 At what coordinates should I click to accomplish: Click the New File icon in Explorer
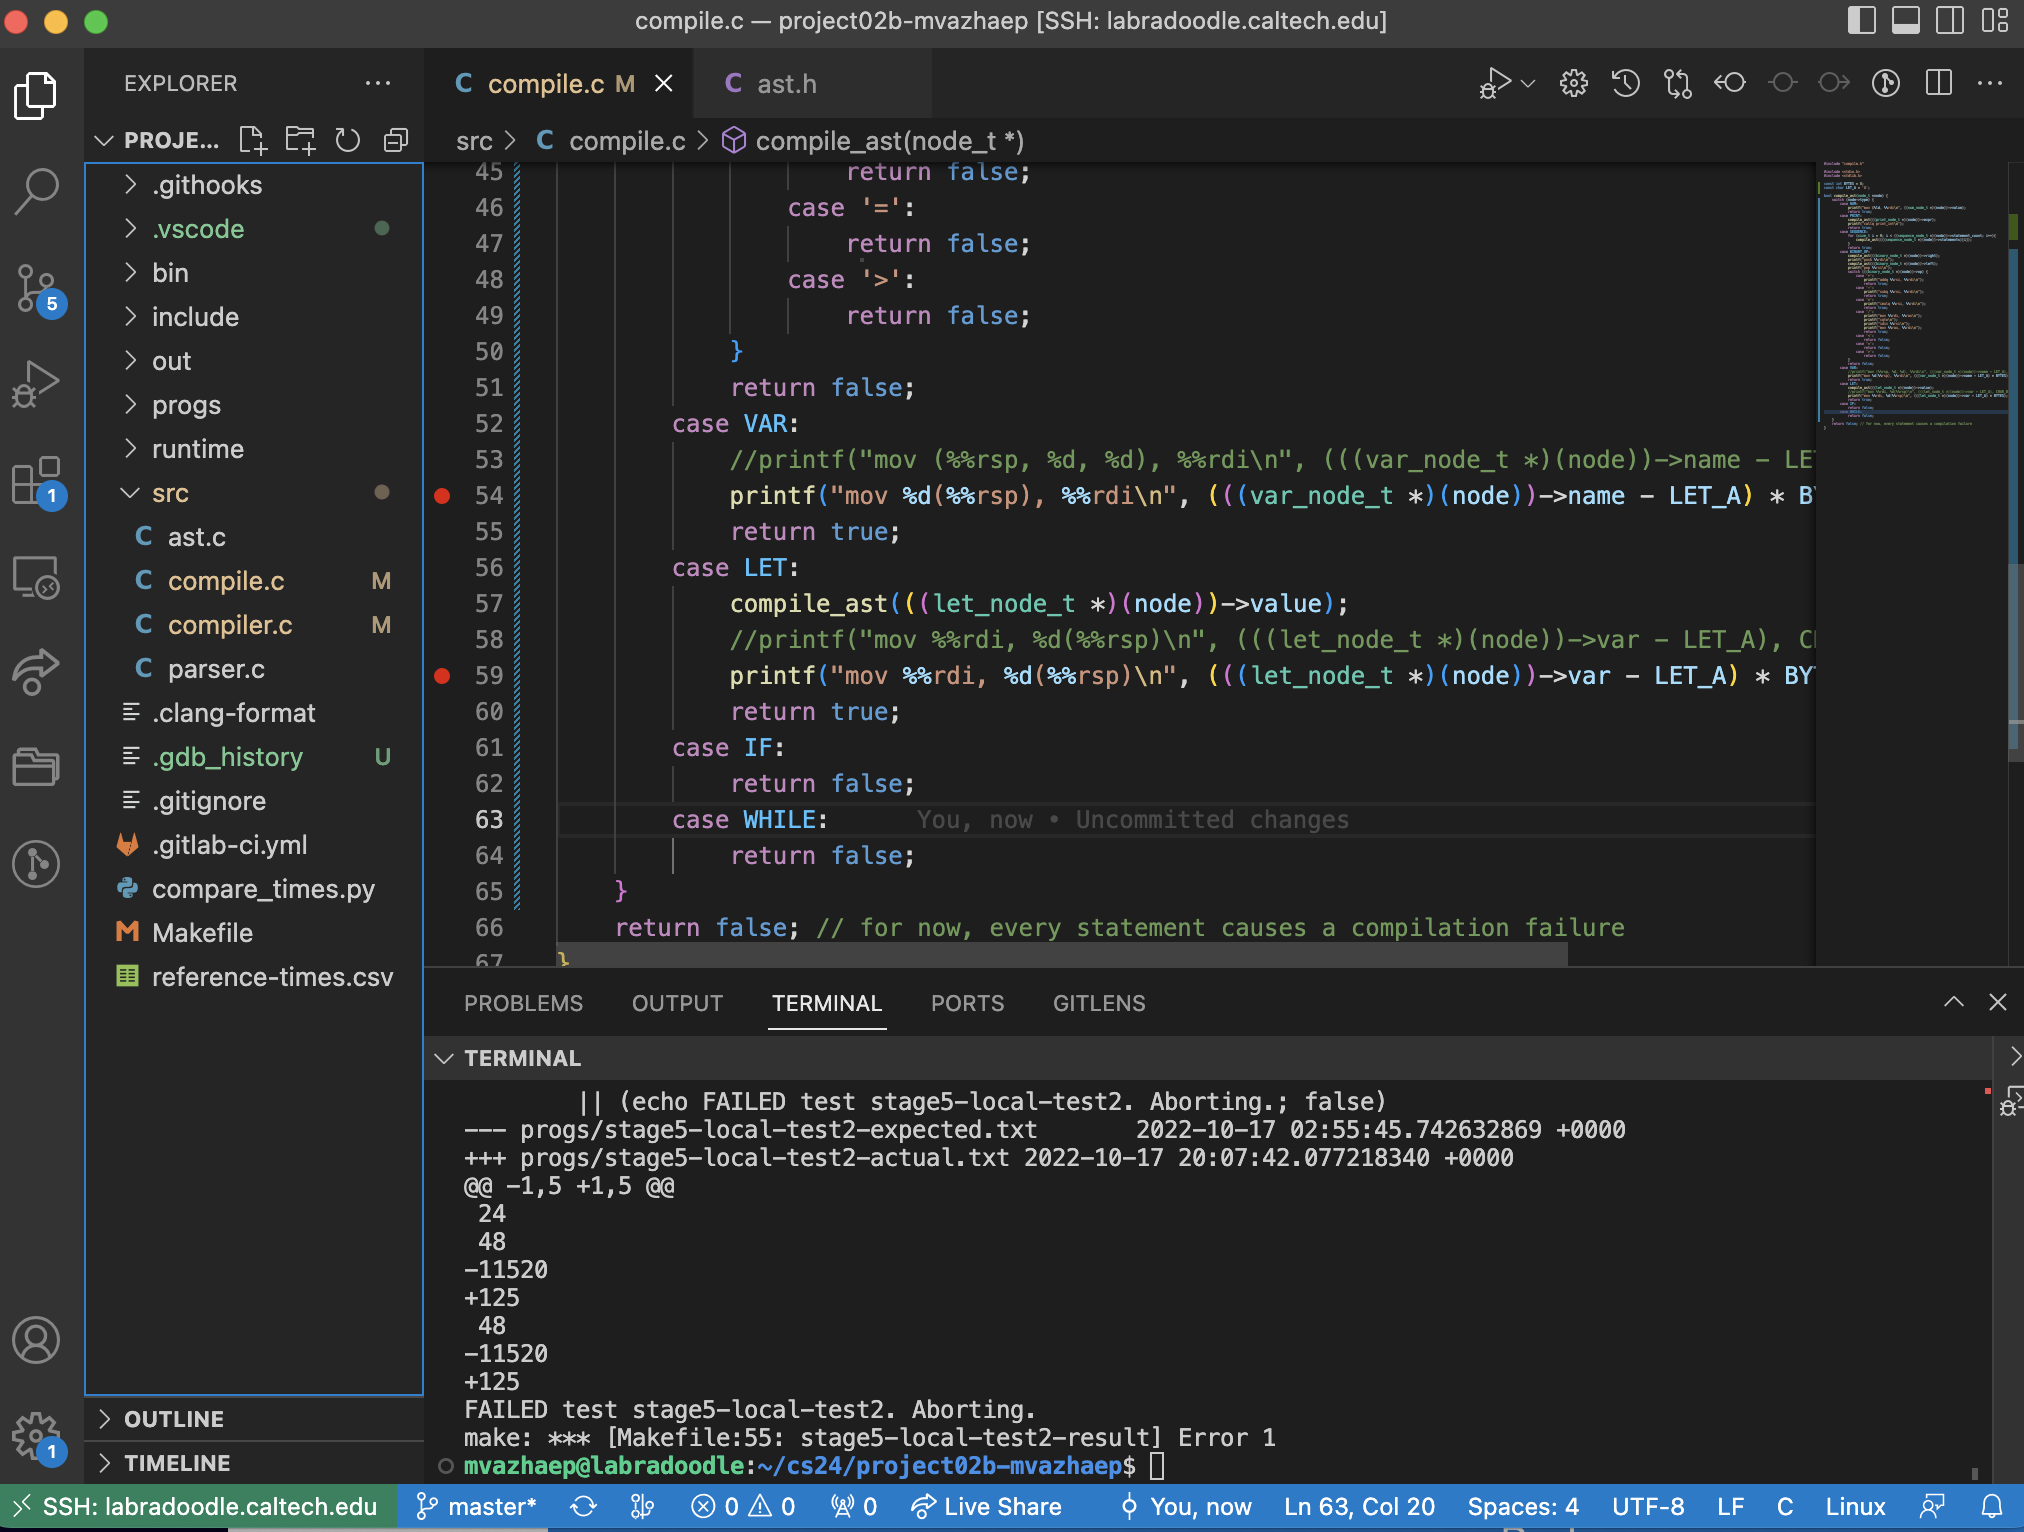point(253,140)
